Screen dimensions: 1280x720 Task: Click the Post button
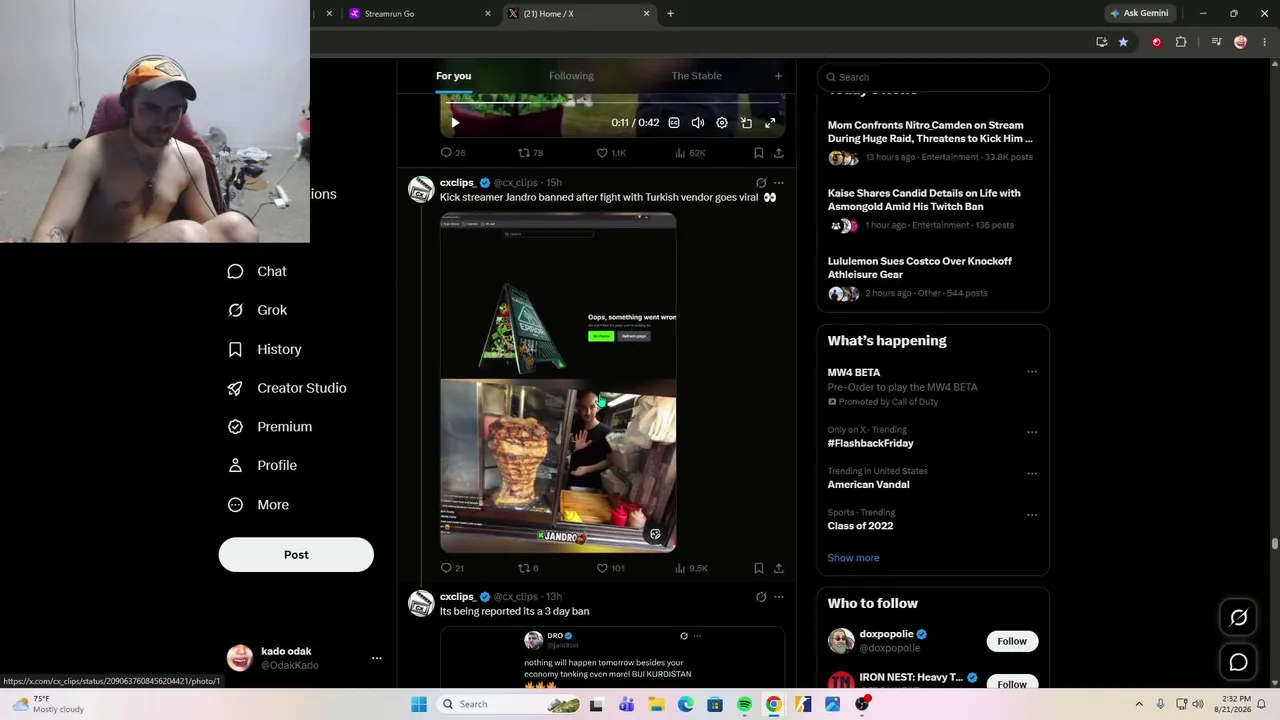(296, 555)
